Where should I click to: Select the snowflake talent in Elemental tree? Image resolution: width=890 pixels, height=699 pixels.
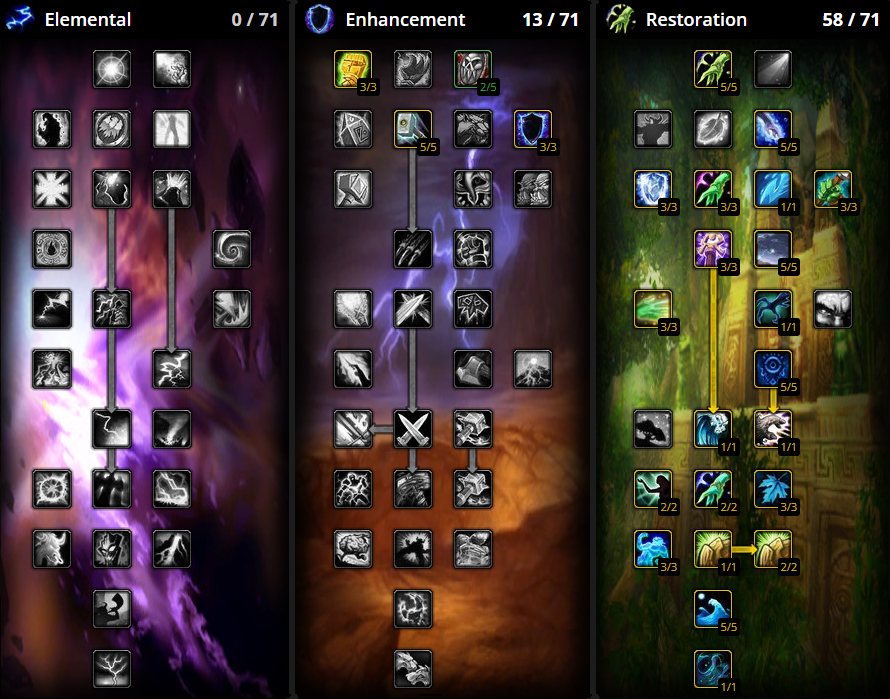51,189
